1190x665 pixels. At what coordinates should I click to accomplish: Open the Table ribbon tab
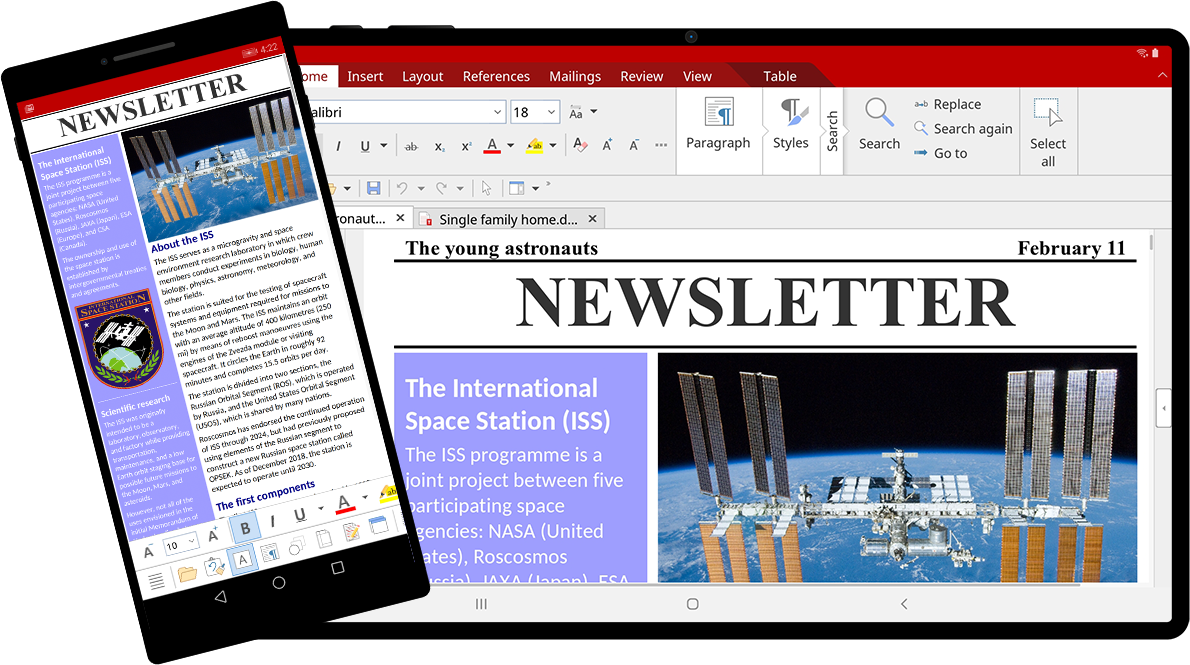[779, 76]
